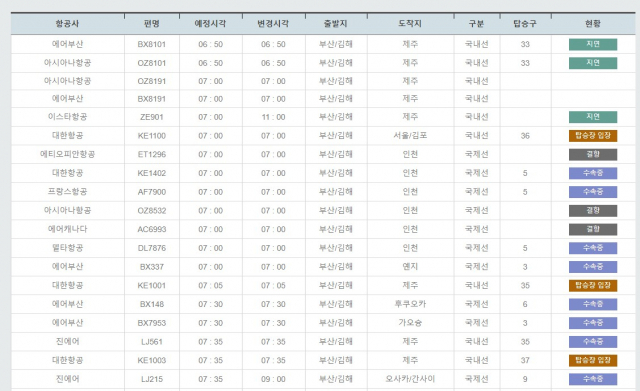Screen dimensions: 640x391
Task: Click changed time 09 : 00 for LJ215
Action: tap(273, 379)
